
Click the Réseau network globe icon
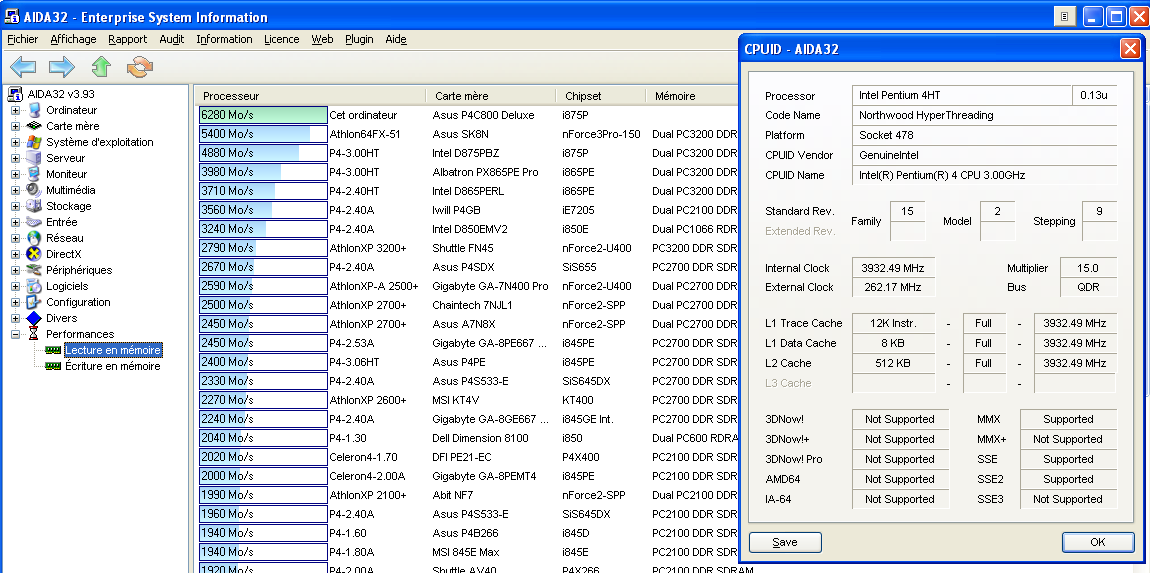tap(34, 238)
